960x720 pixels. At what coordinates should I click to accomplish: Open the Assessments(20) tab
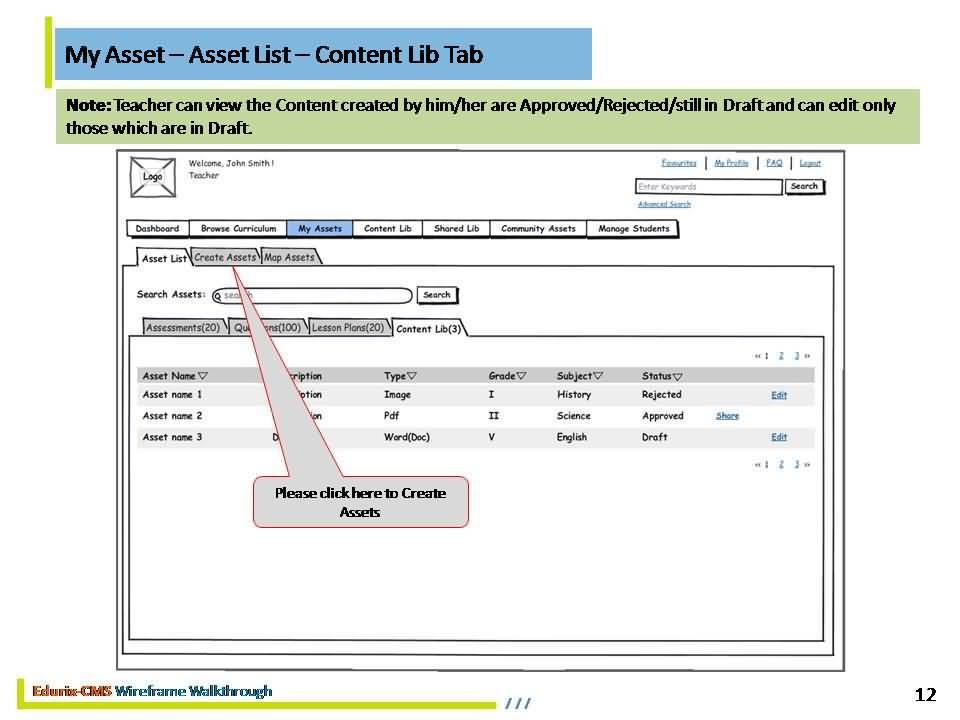point(183,328)
